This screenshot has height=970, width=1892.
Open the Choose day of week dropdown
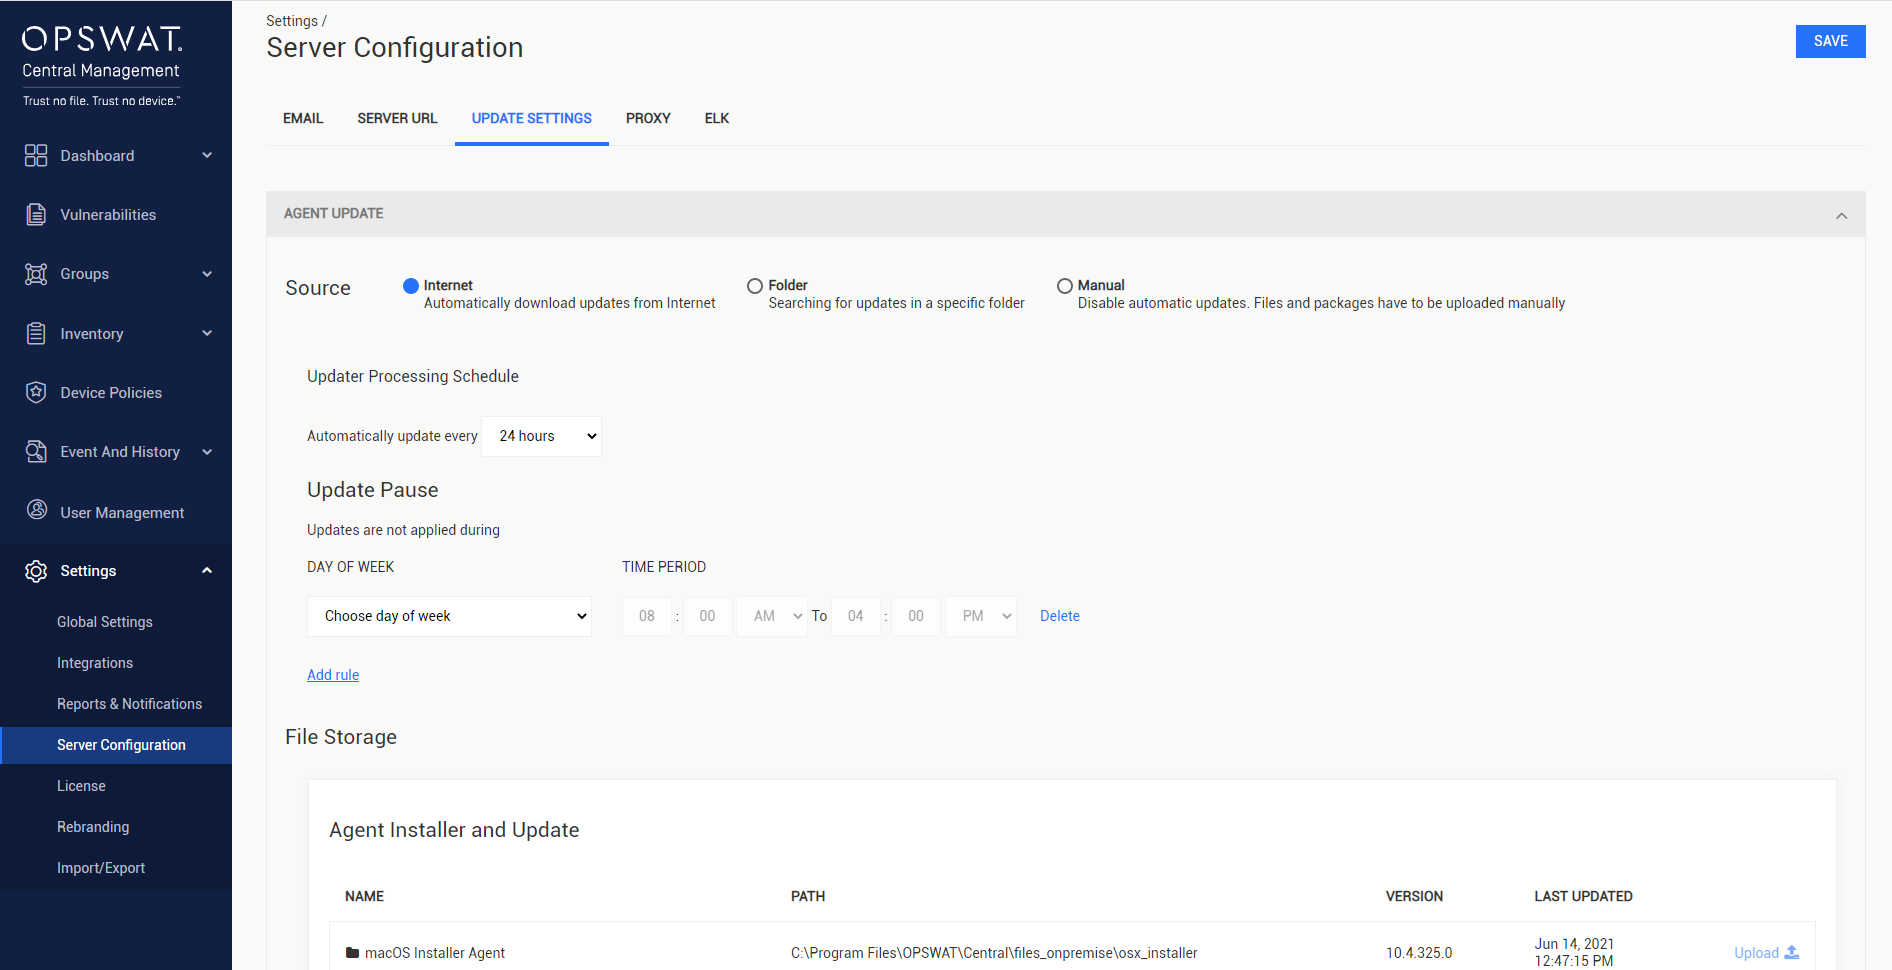(449, 616)
